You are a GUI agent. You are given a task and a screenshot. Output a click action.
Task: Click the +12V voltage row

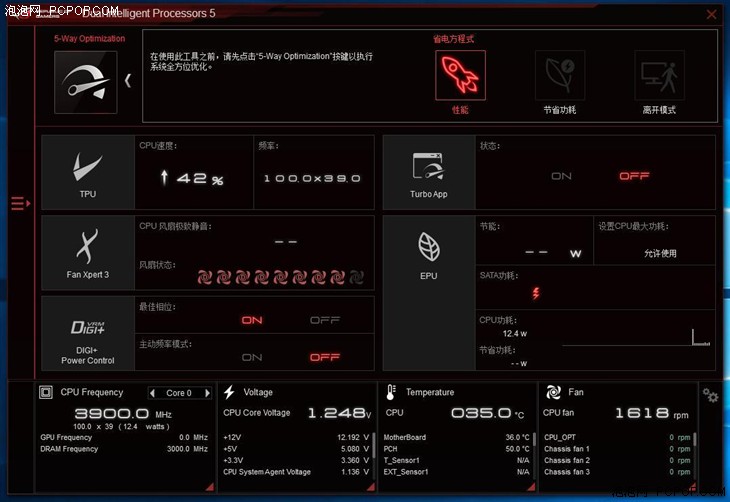pos(296,437)
